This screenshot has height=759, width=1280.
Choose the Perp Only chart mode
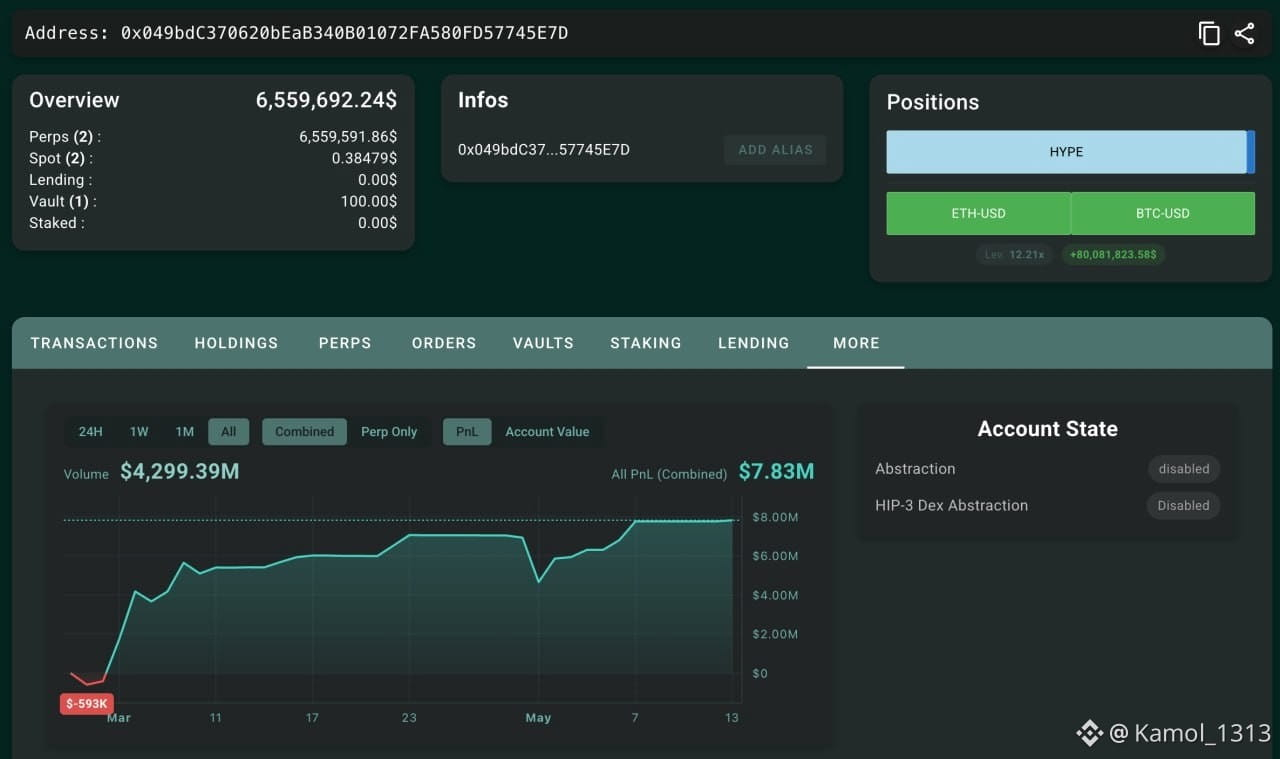tap(389, 432)
